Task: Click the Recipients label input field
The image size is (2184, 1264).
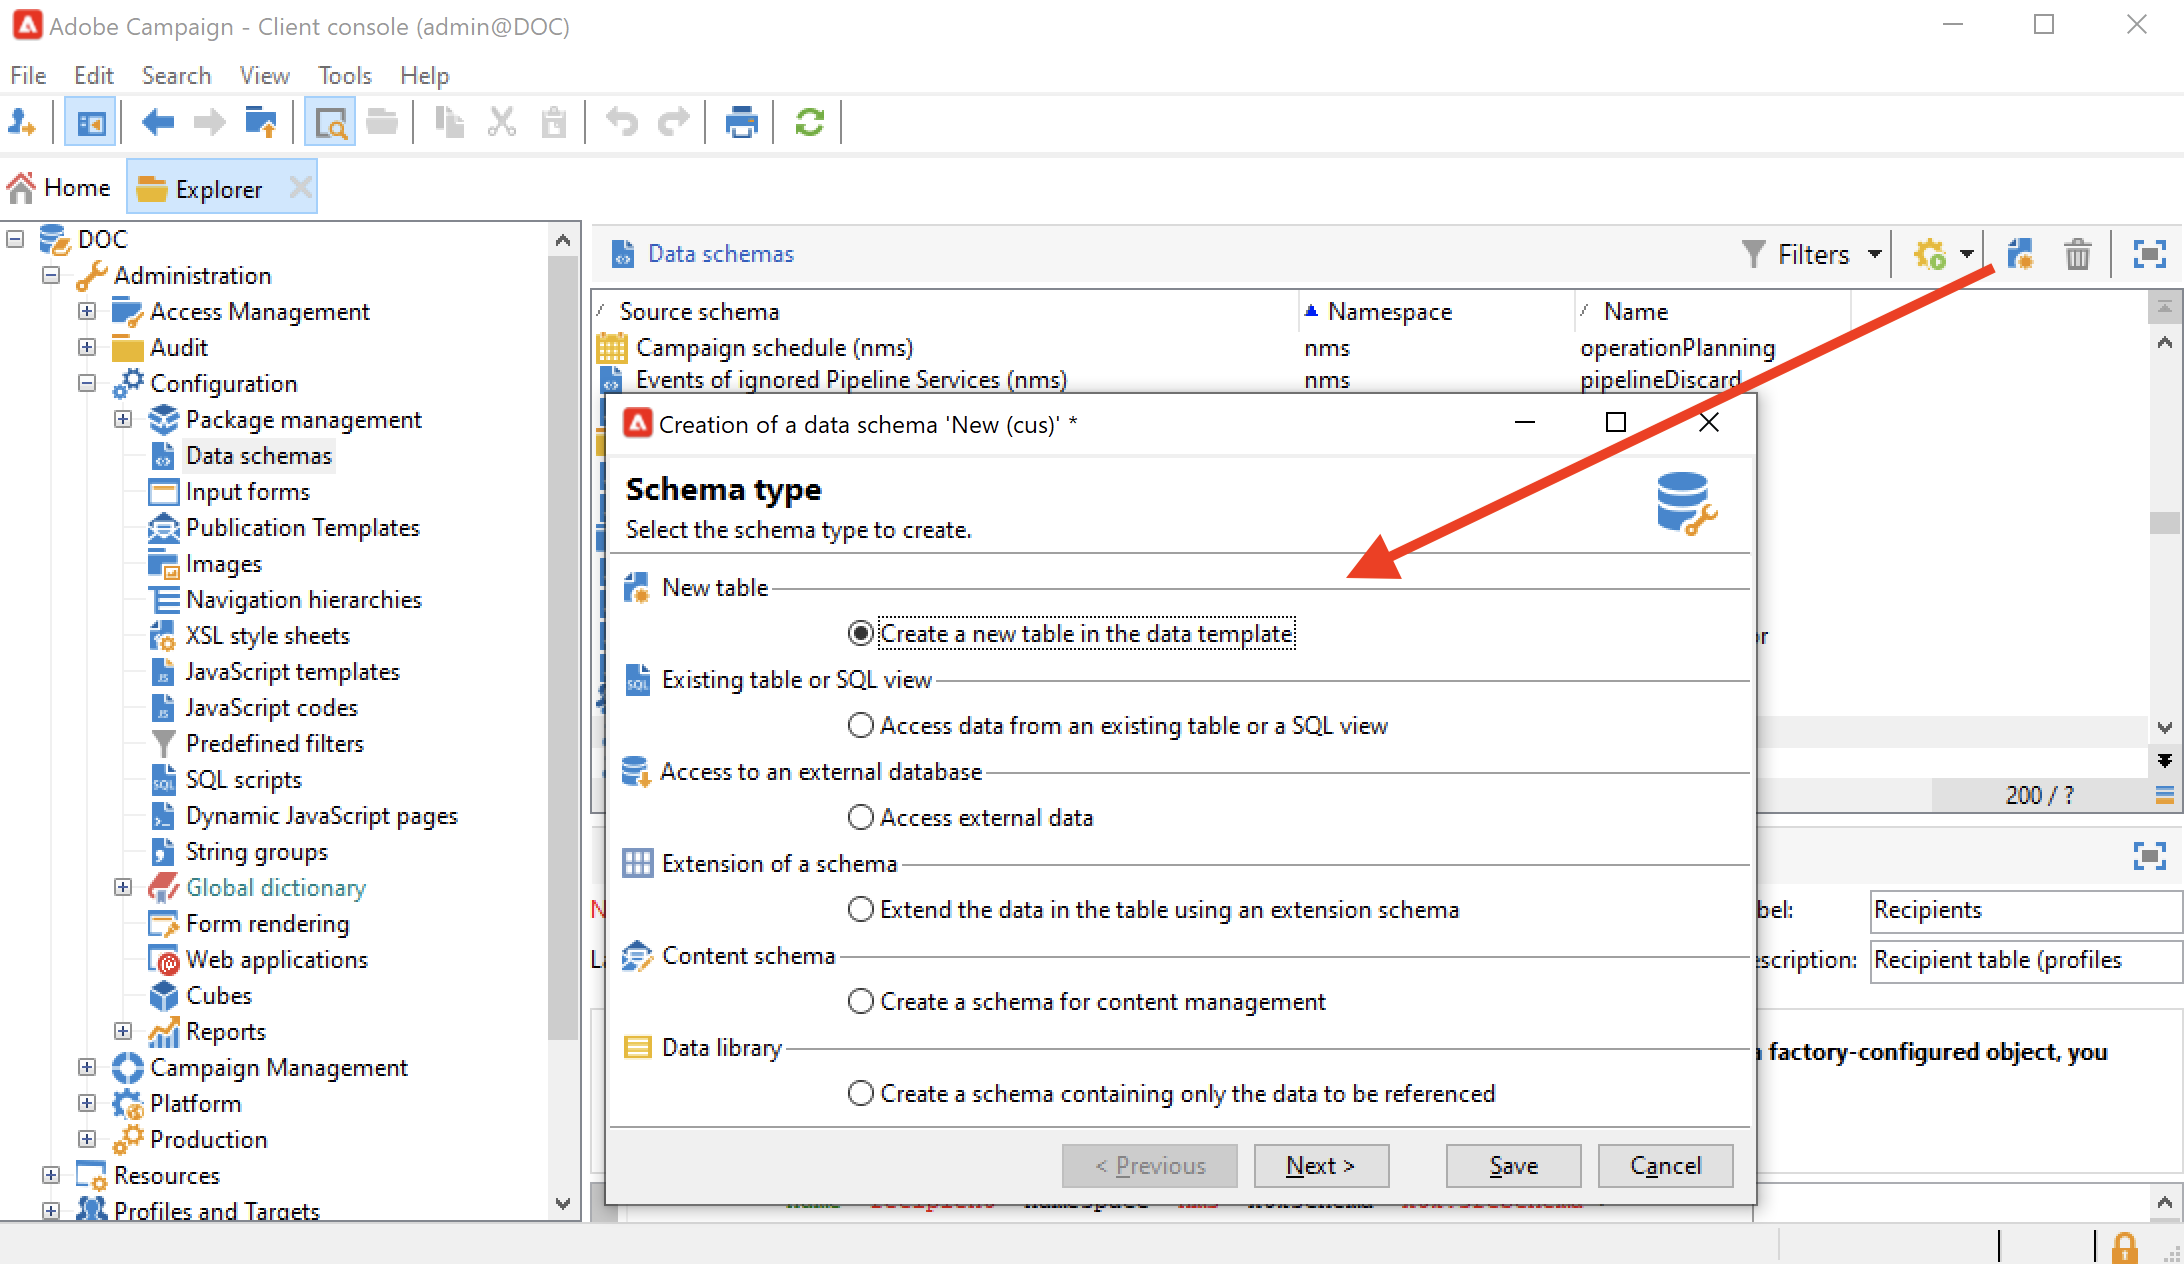Action: [x=2020, y=910]
